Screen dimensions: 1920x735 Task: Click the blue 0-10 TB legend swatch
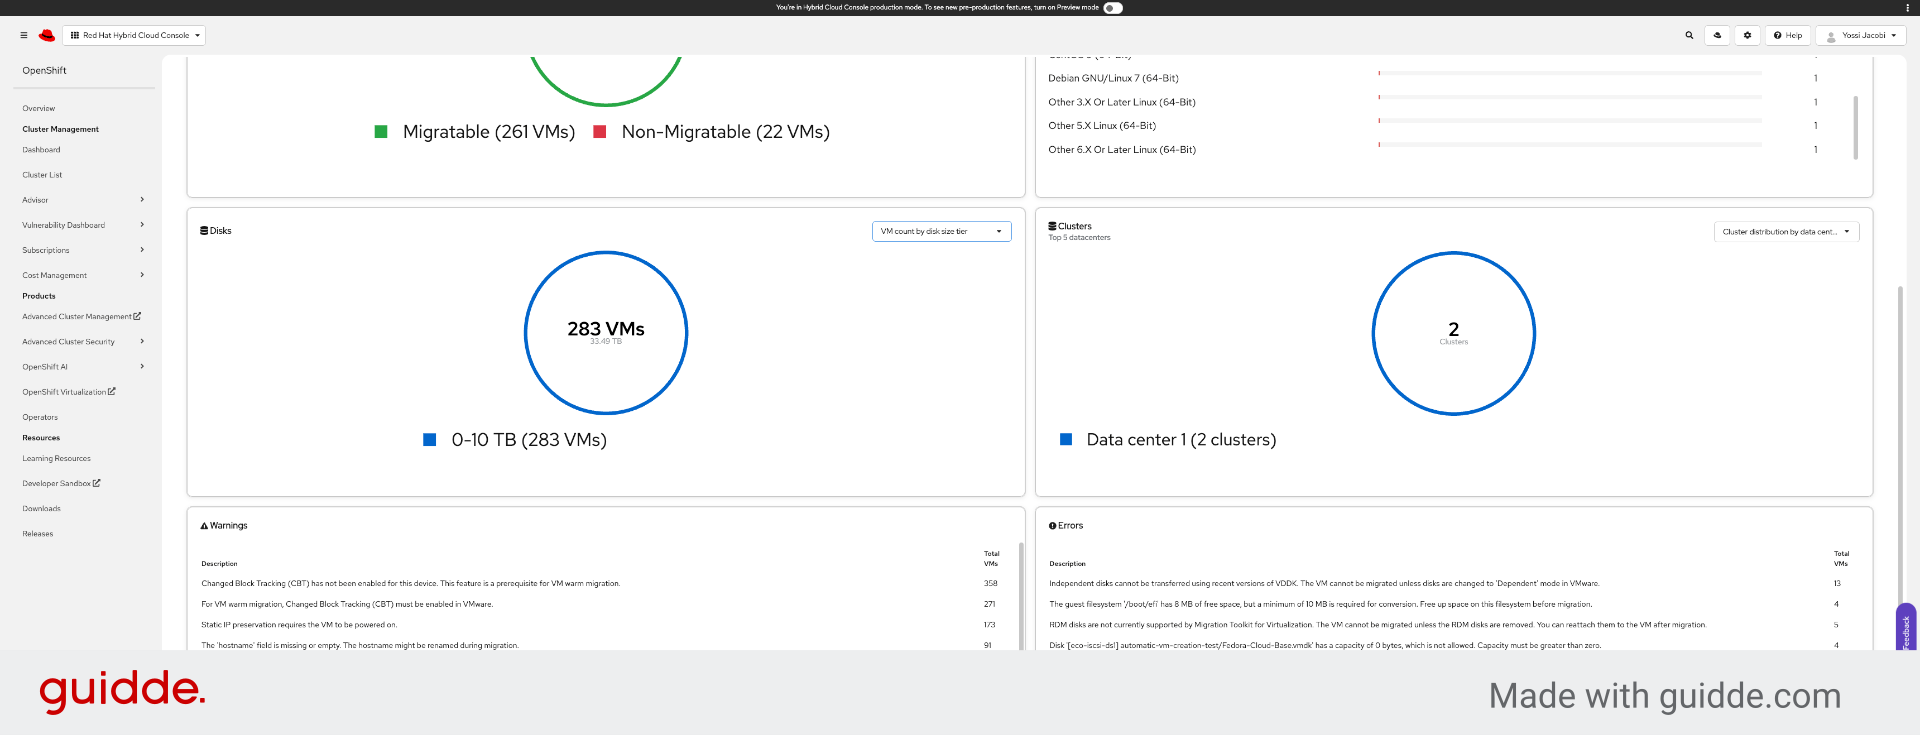430,440
